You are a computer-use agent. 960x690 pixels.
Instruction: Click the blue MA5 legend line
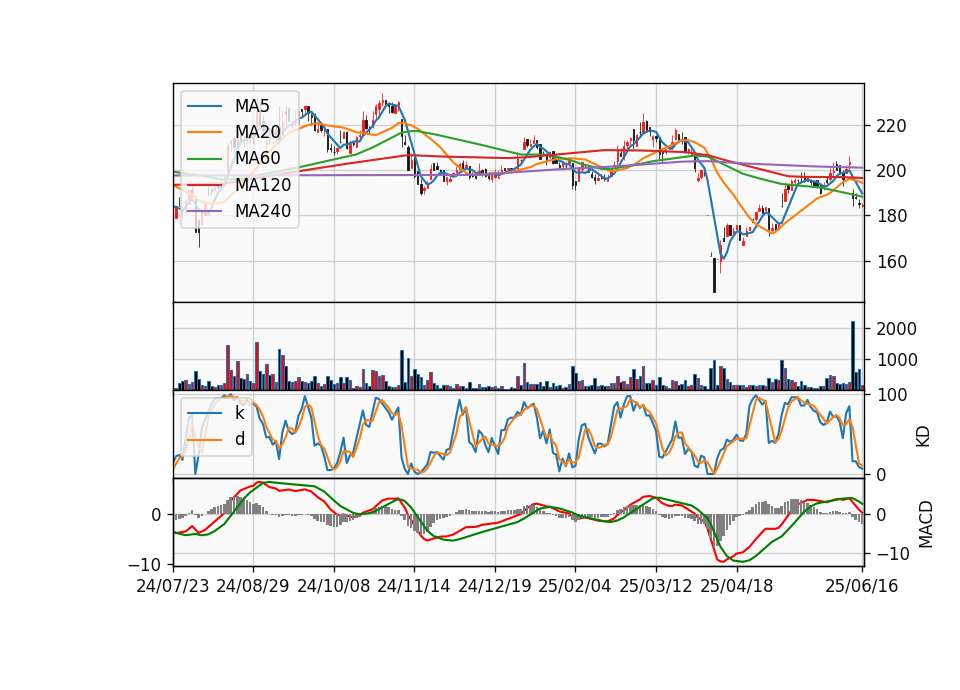click(204, 107)
